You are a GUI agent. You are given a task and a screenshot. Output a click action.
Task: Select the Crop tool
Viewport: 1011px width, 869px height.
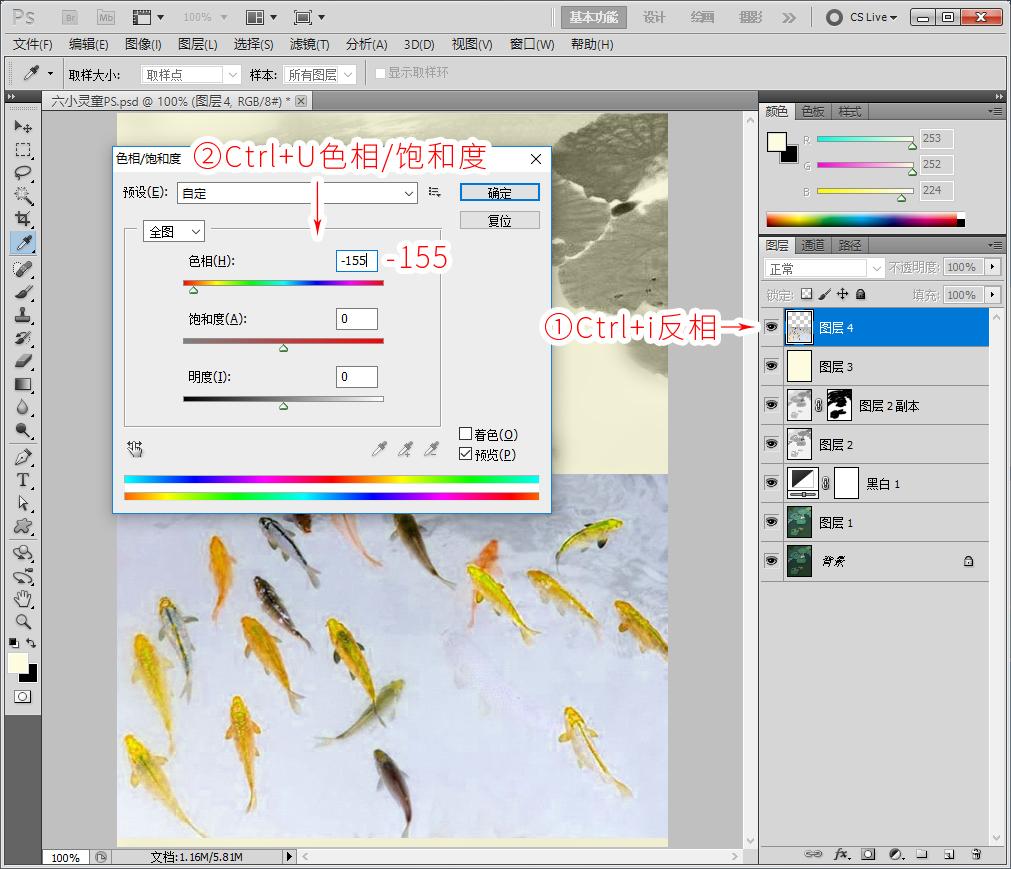[x=23, y=219]
